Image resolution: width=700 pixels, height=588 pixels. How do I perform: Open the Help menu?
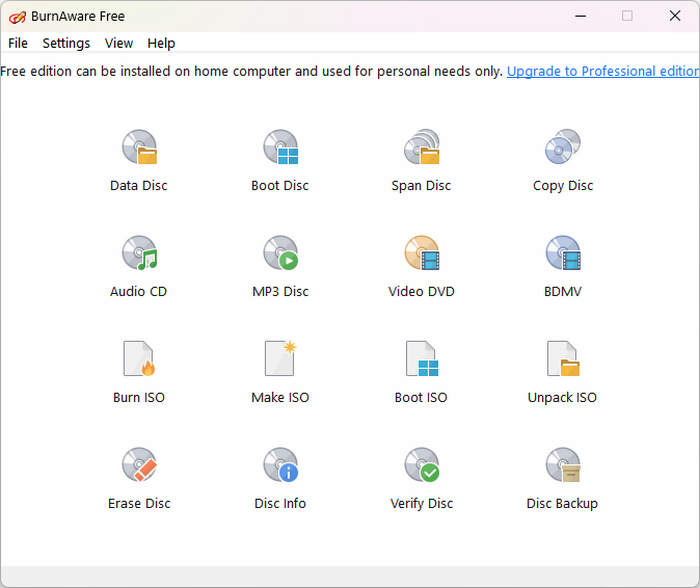(x=161, y=43)
